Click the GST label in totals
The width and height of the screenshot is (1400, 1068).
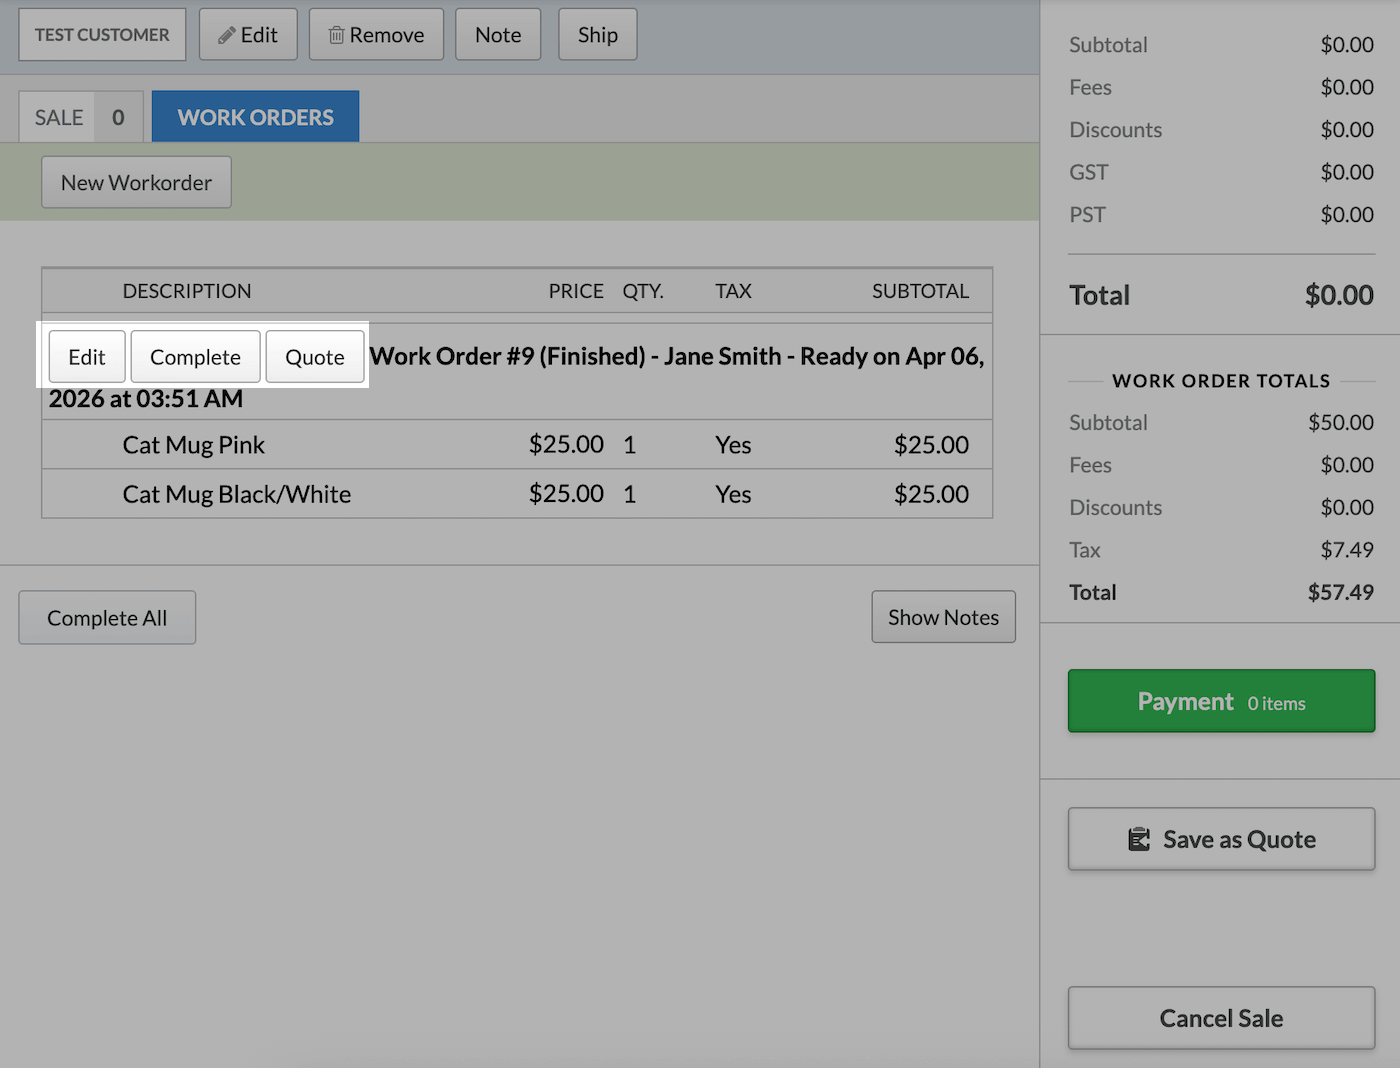click(1088, 172)
